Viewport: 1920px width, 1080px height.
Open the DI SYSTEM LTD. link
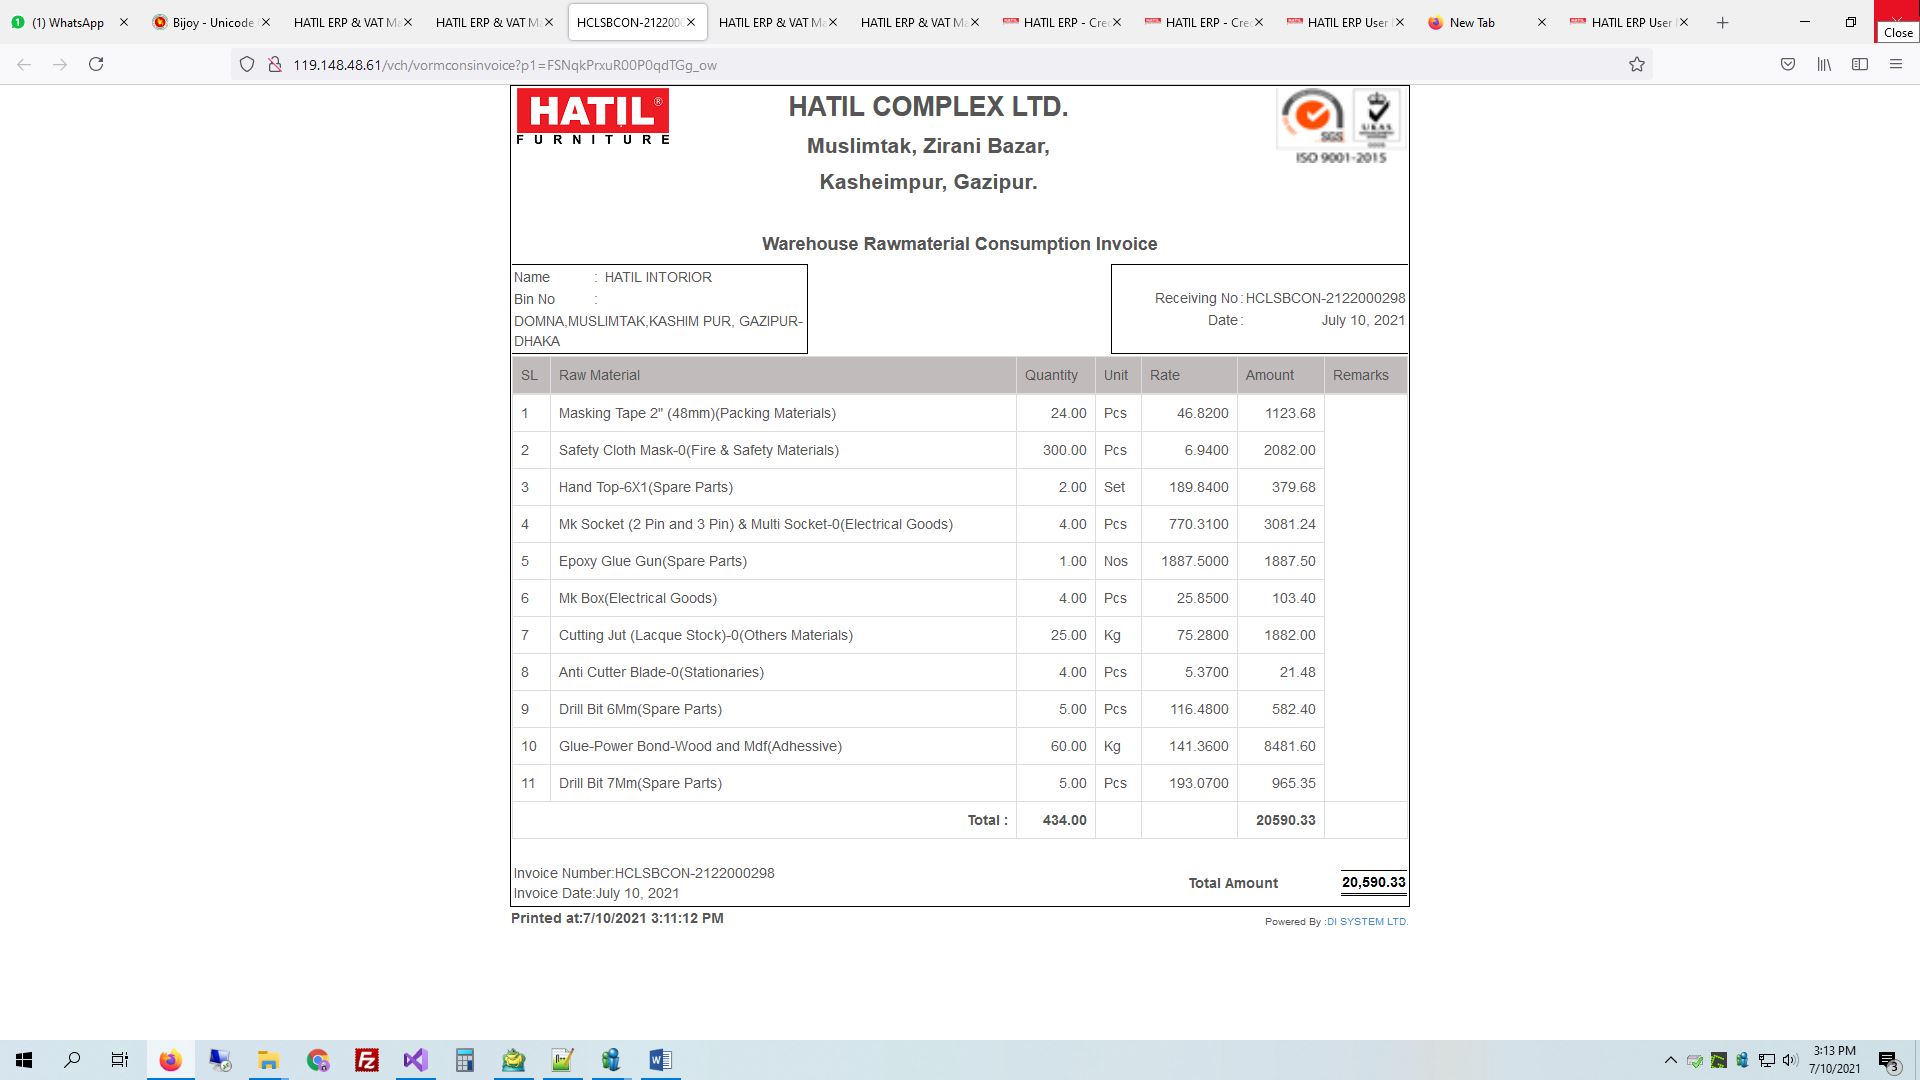point(1367,922)
